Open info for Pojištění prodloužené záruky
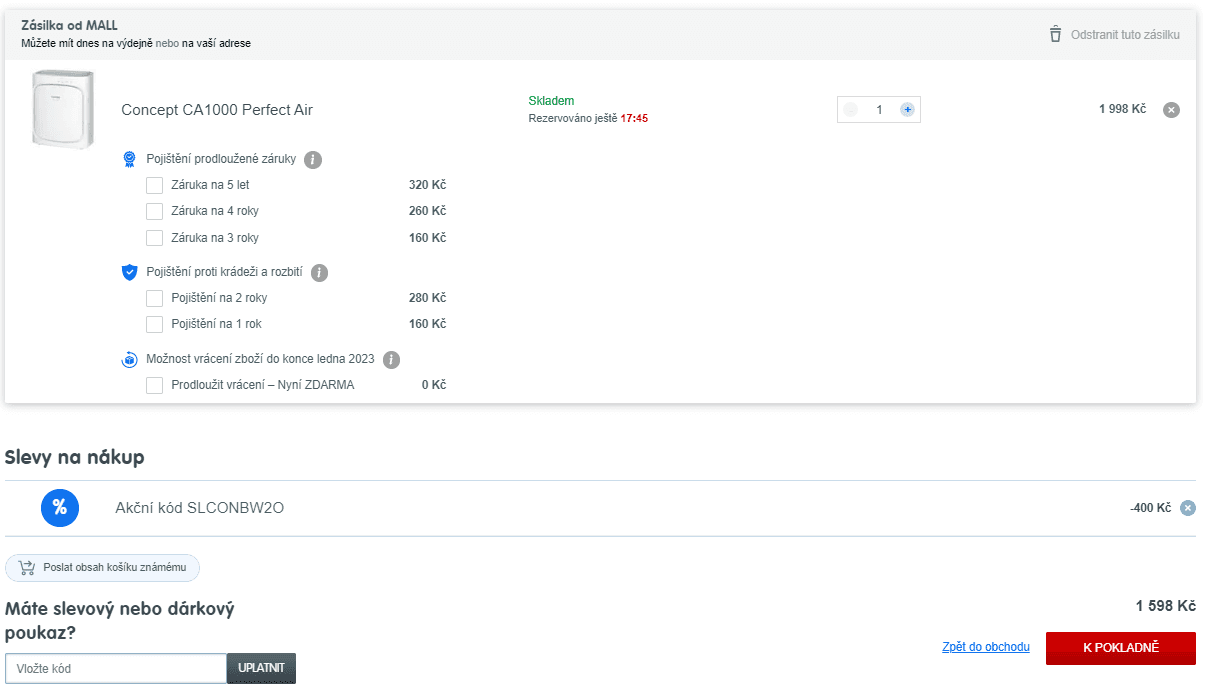Screen dimensions: 1206x693 point(313,160)
